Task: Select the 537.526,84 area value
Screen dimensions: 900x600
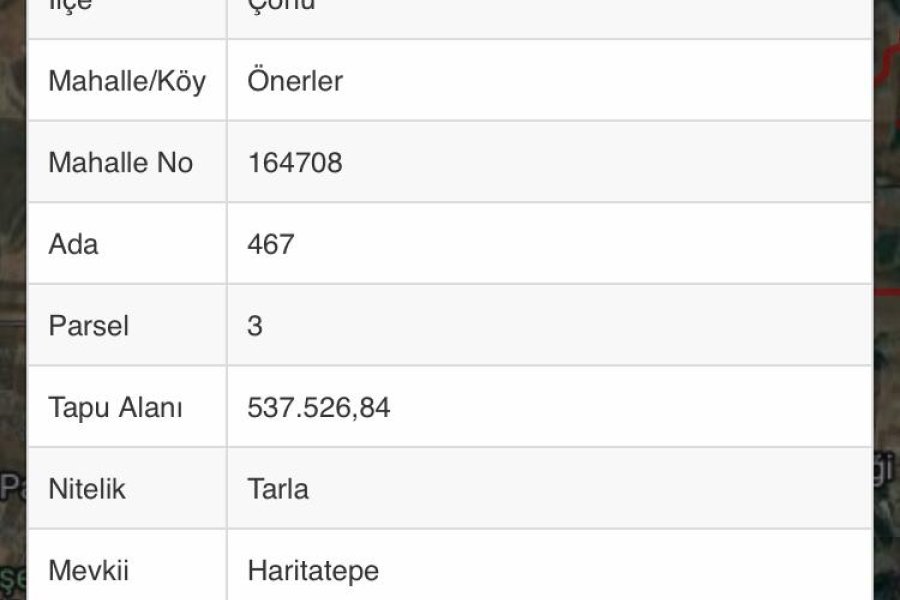Action: click(319, 408)
